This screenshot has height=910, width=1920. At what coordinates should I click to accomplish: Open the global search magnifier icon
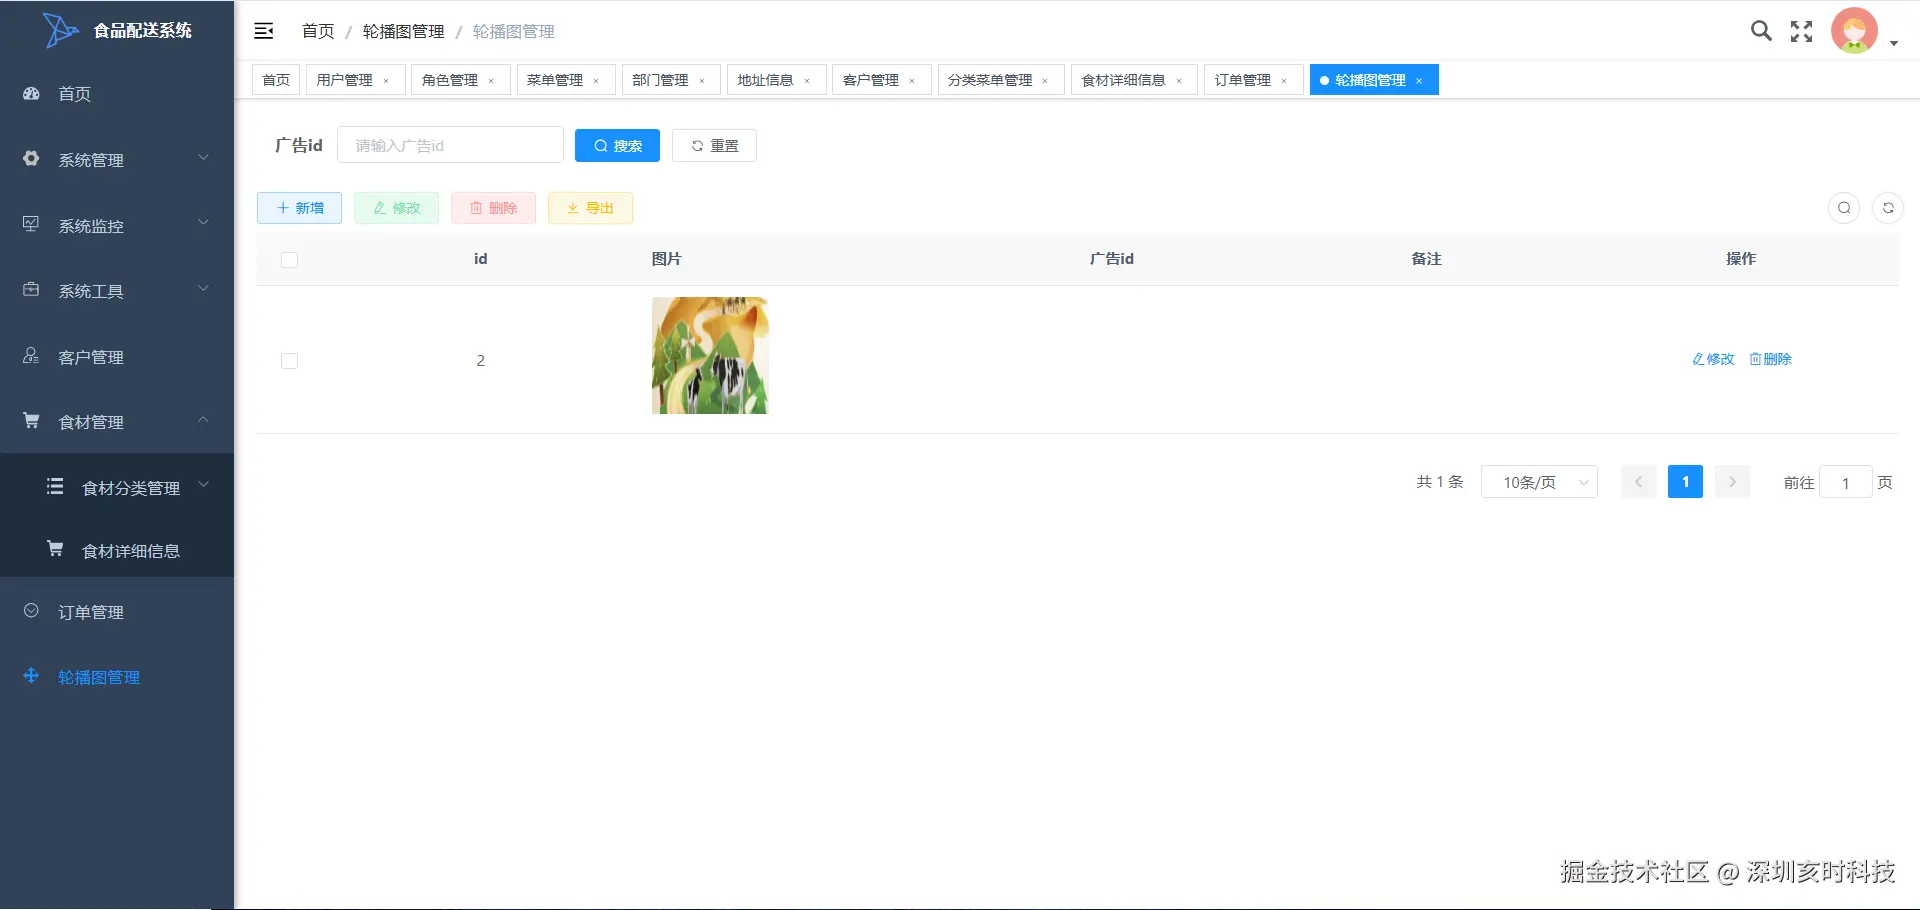pyautogui.click(x=1760, y=31)
